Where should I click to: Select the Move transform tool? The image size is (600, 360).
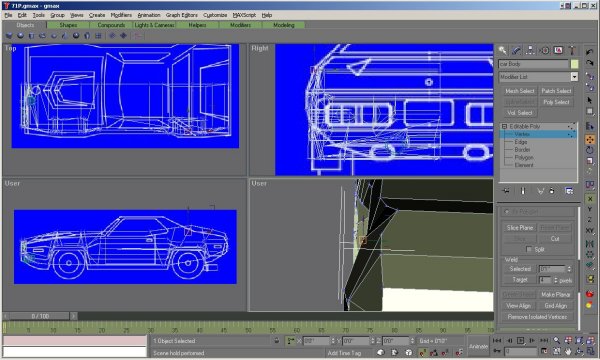(x=590, y=140)
